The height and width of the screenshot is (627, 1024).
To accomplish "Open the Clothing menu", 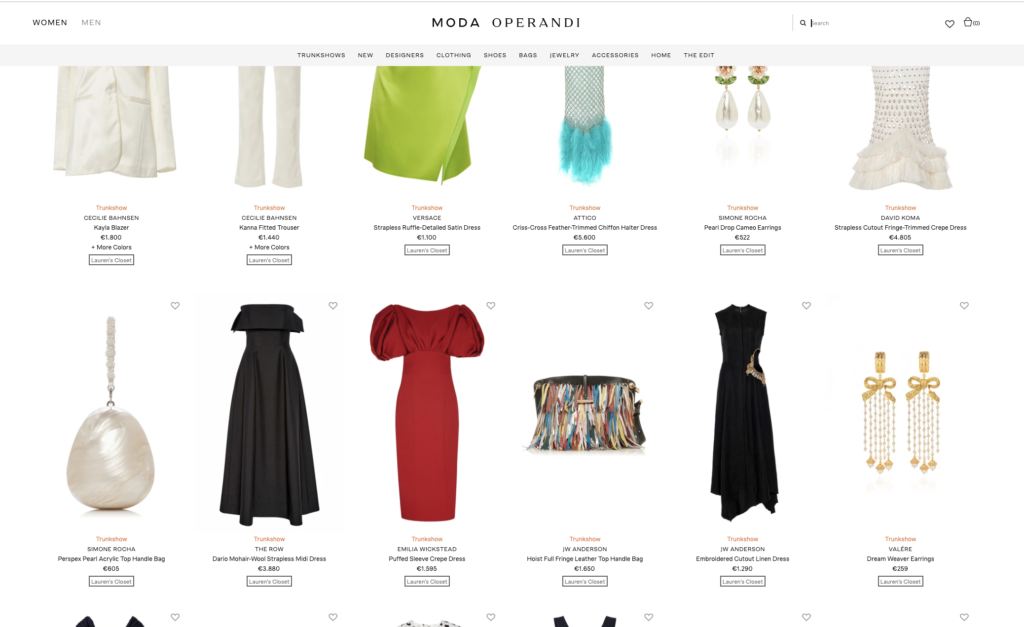I will 453,56.
